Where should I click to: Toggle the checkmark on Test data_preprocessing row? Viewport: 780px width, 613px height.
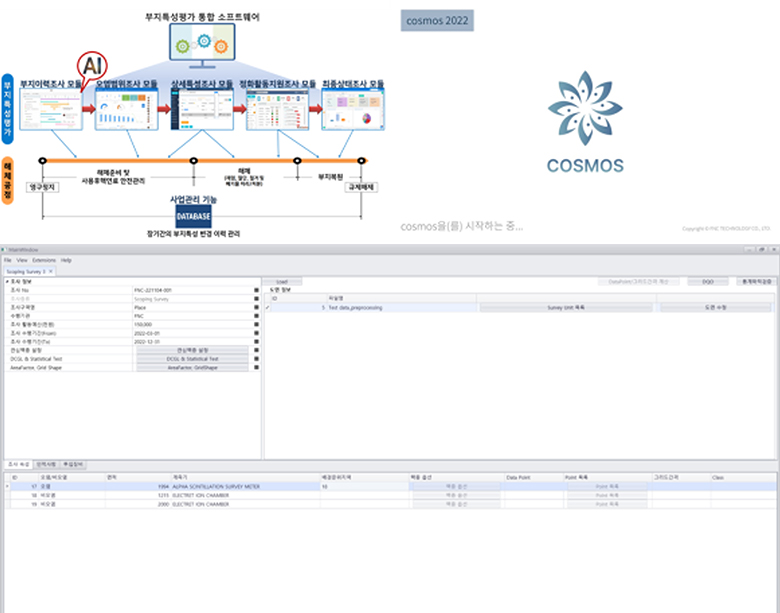tap(268, 307)
